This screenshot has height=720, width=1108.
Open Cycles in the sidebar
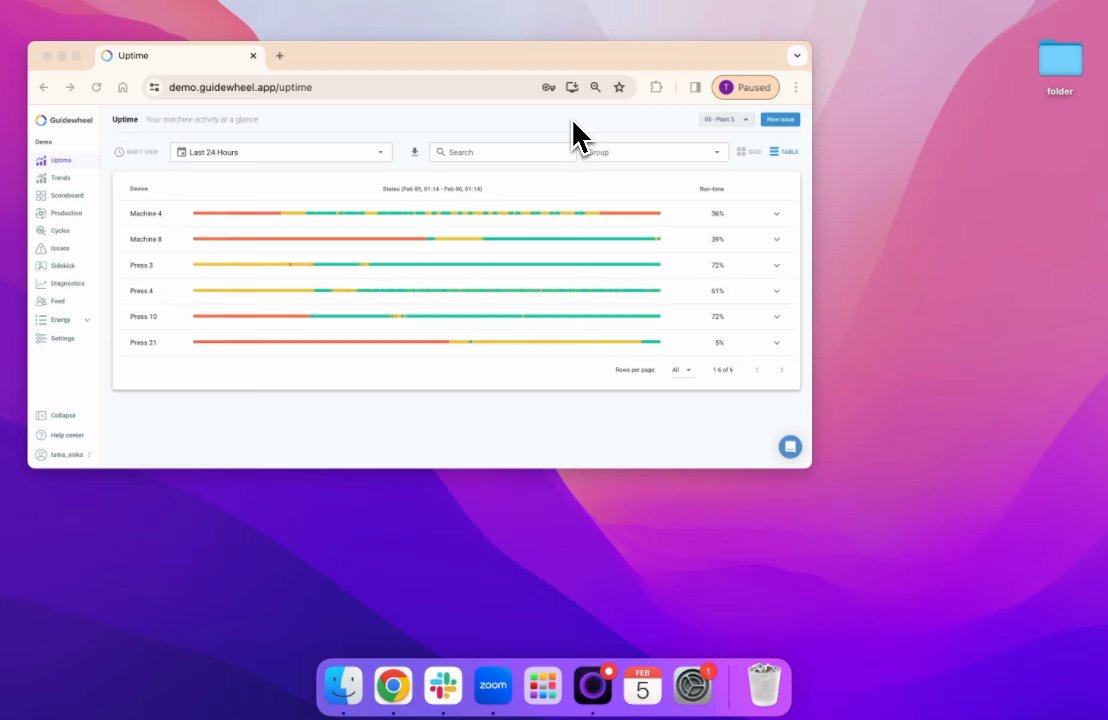(x=60, y=231)
